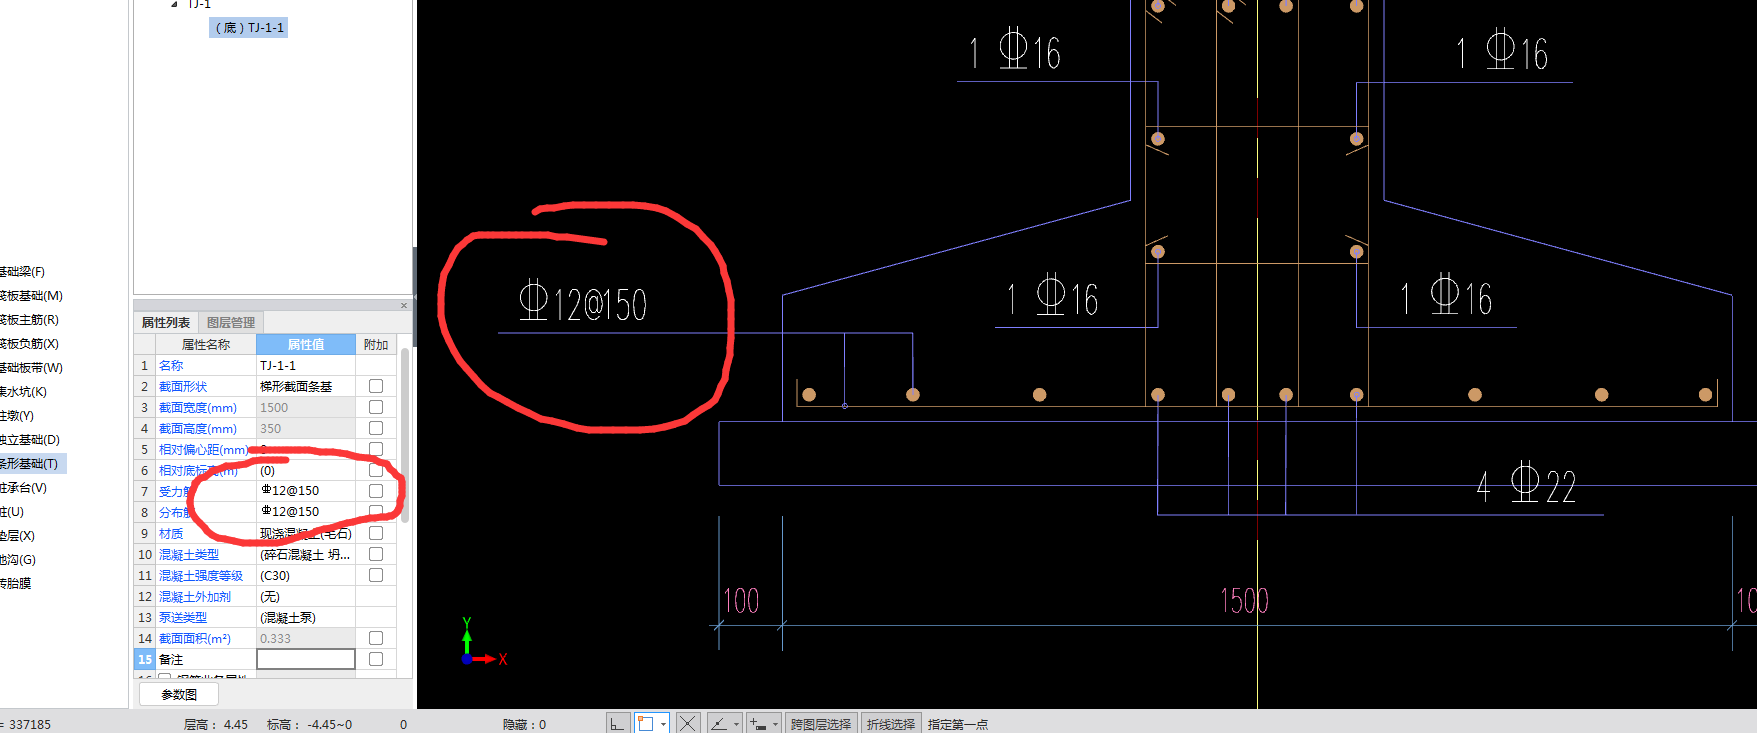Select the TJ-1-1 name value cell
The height and width of the screenshot is (733, 1757).
[x=306, y=366]
